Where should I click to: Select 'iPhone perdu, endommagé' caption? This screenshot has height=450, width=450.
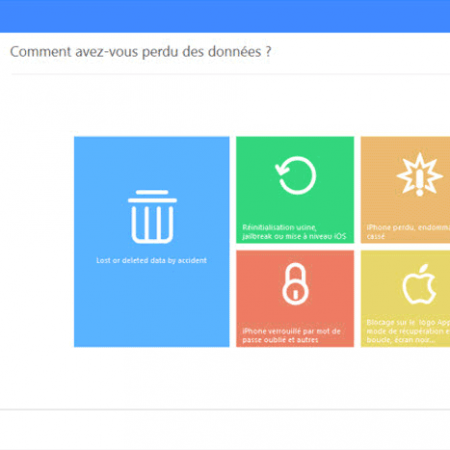[408, 232]
